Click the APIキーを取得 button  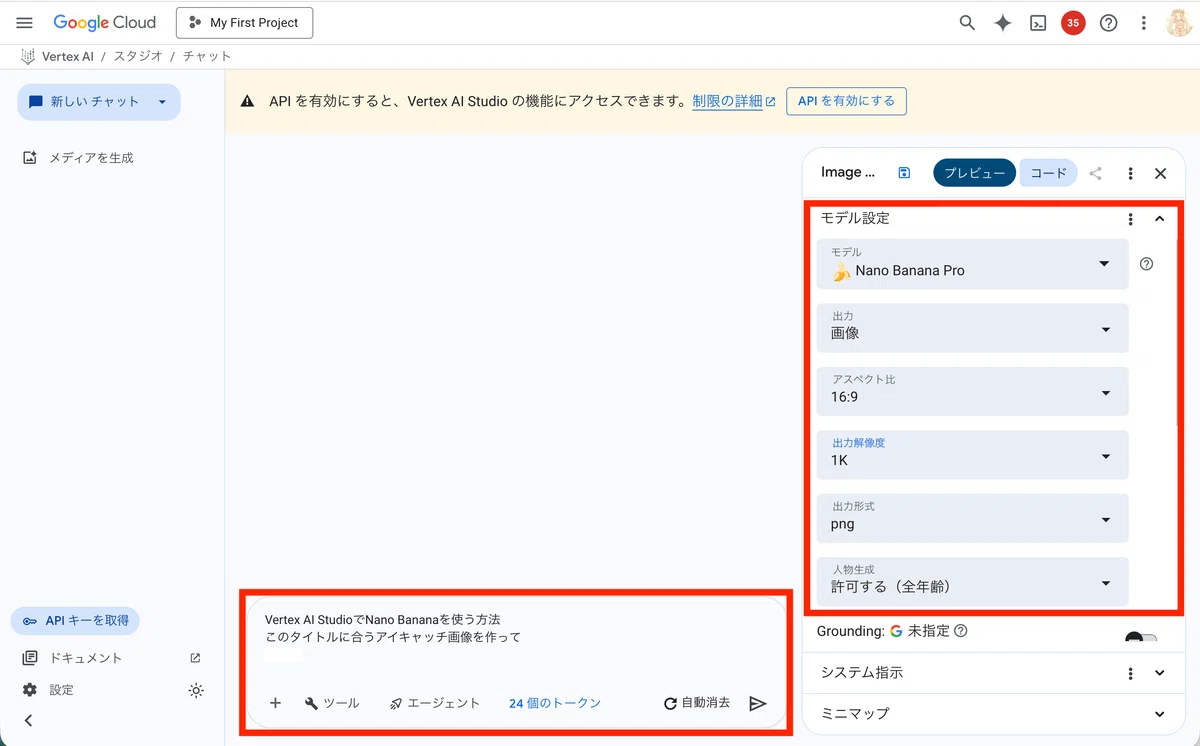point(76,620)
